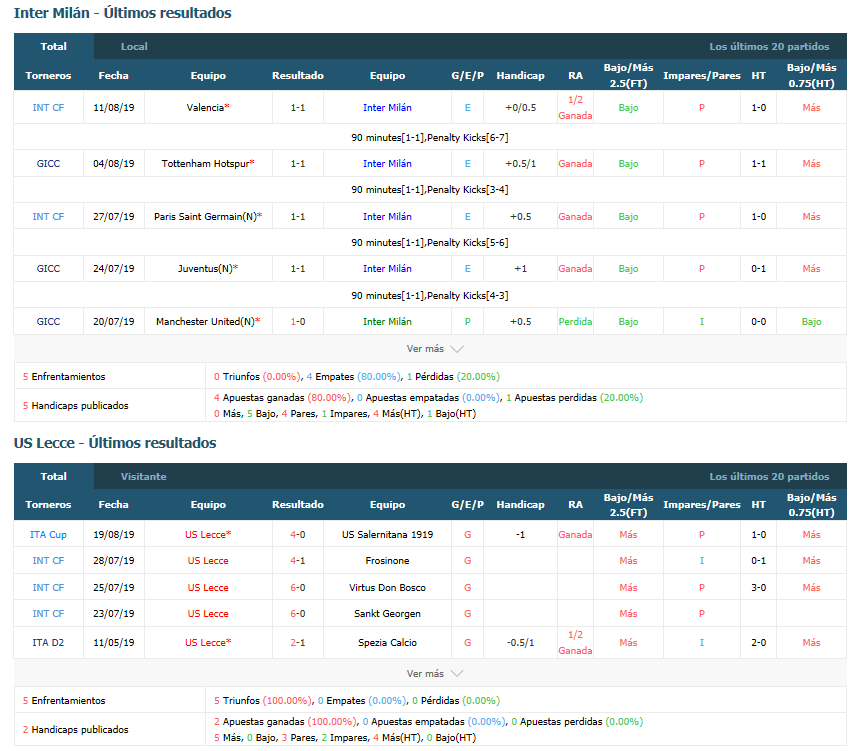This screenshot has height=751, width=856.
Task: Click 'Penalty Kicks[5-6]' note row
Action: coord(430,242)
